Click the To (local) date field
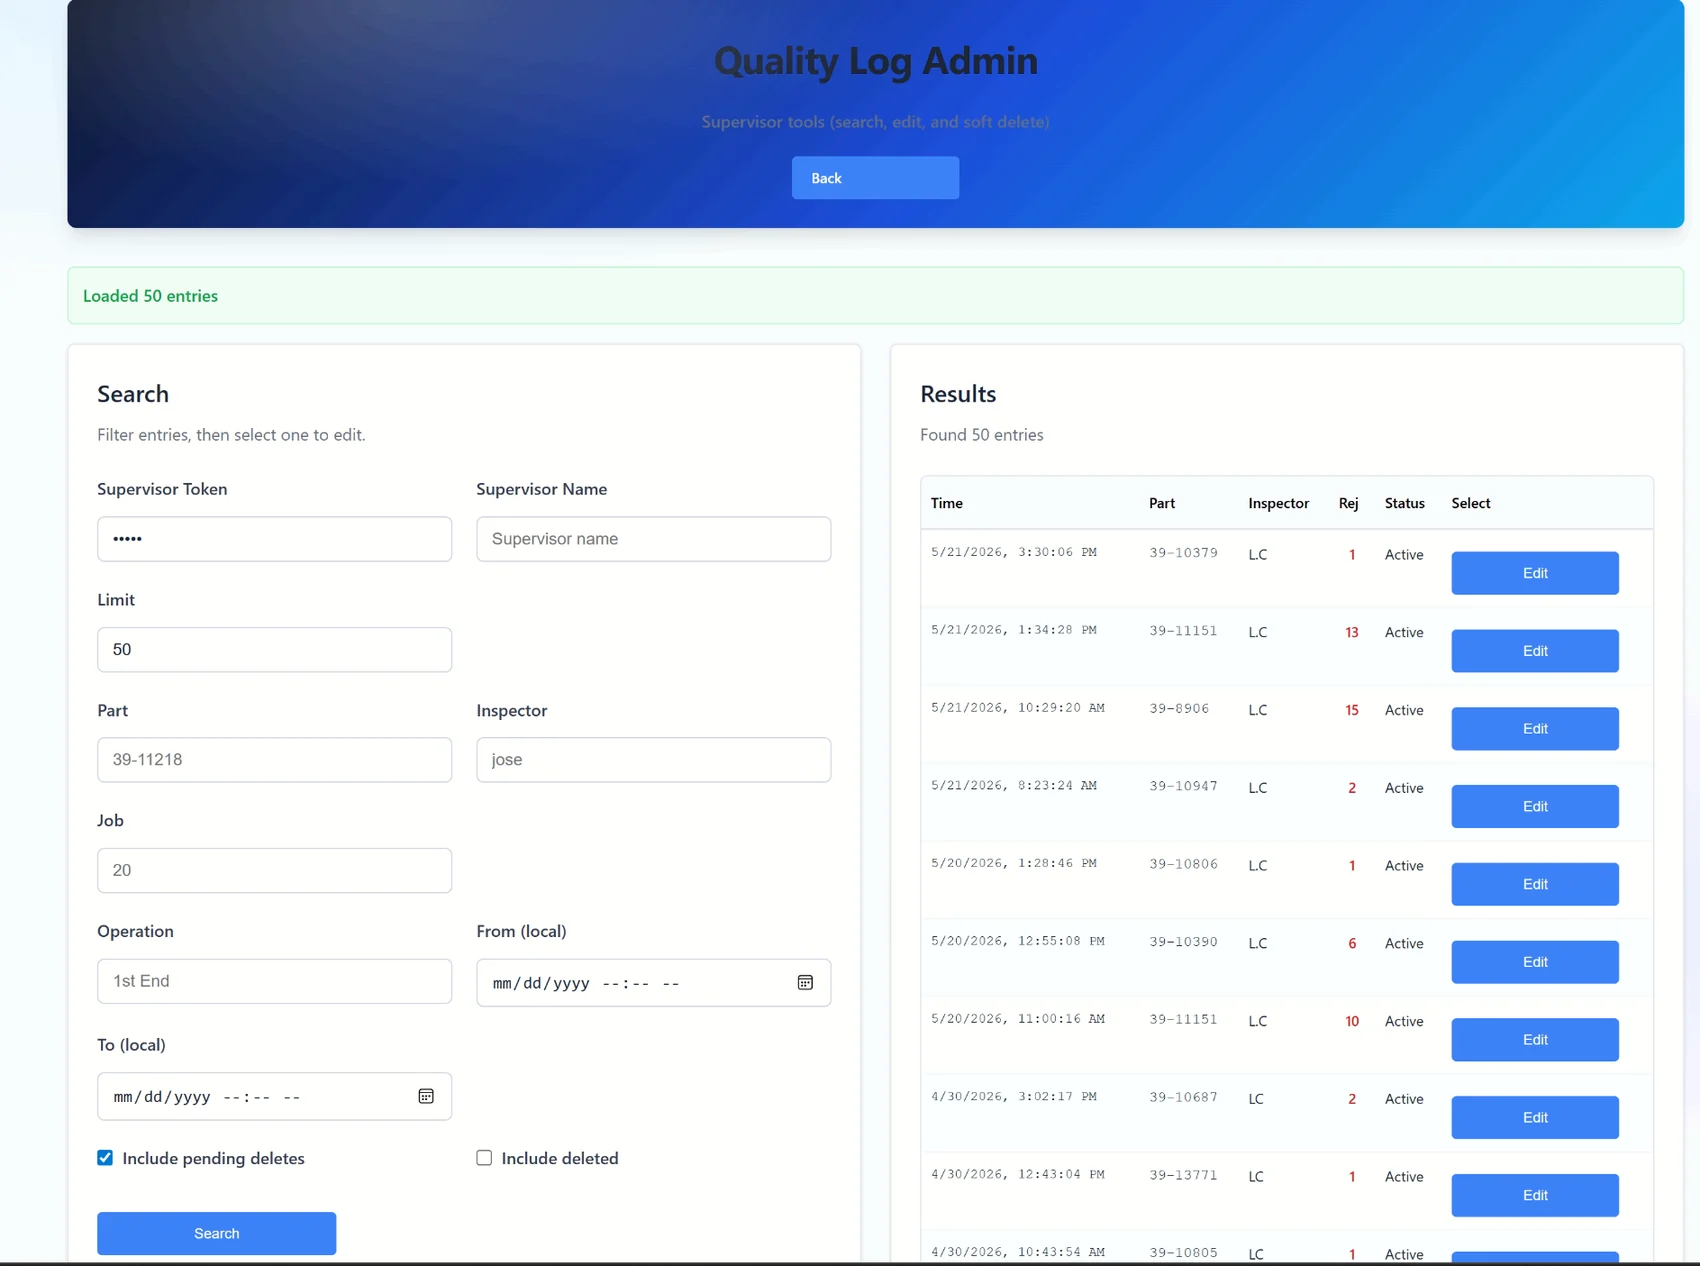This screenshot has height=1266, width=1700. point(274,1097)
